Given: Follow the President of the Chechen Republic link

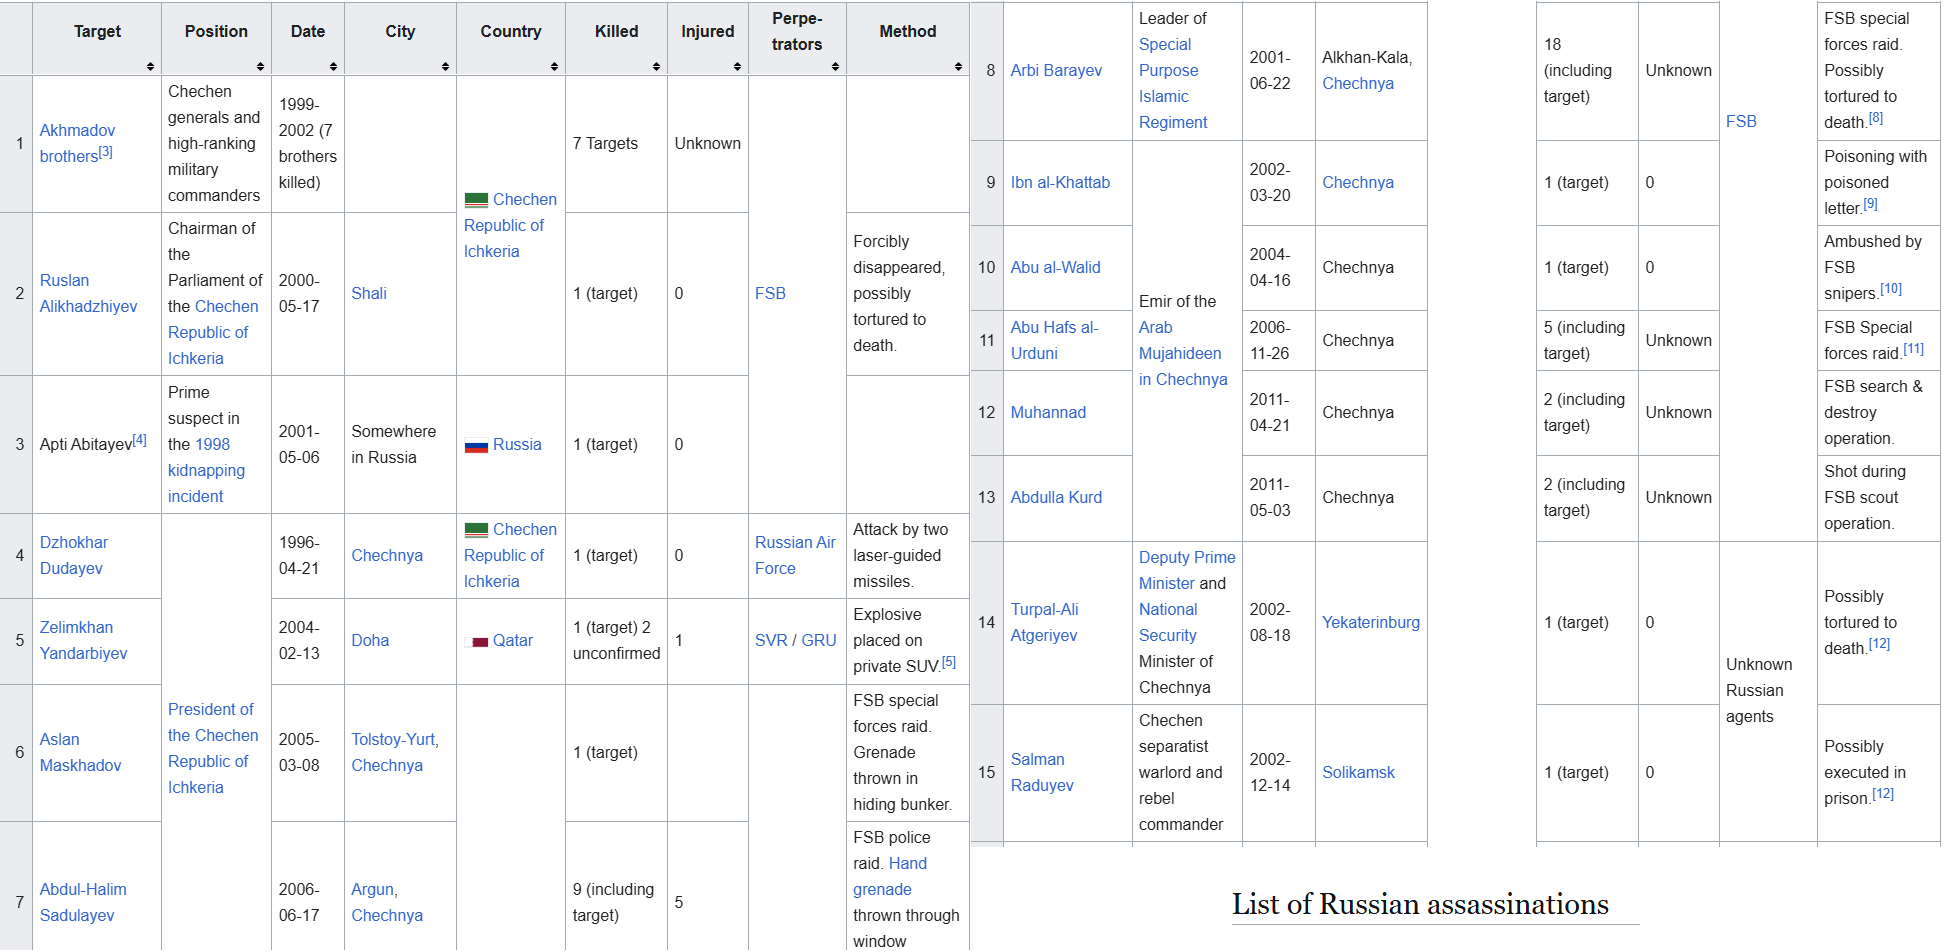Looking at the screenshot, I should click(x=213, y=748).
